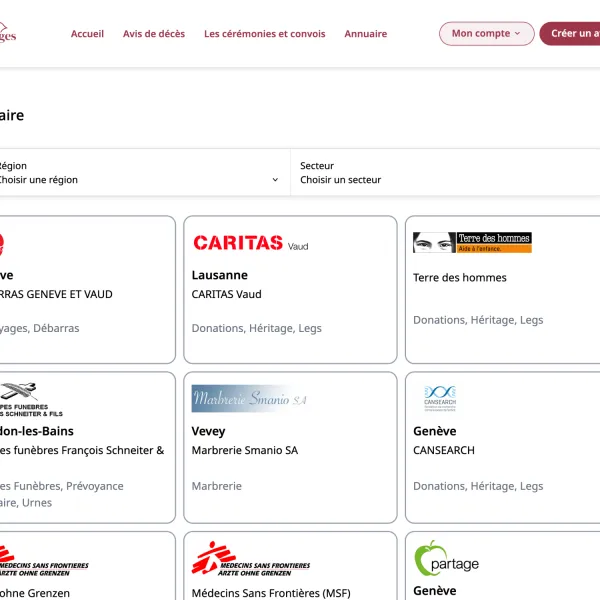Click the CANSEARCH logo icon

[x=440, y=398]
